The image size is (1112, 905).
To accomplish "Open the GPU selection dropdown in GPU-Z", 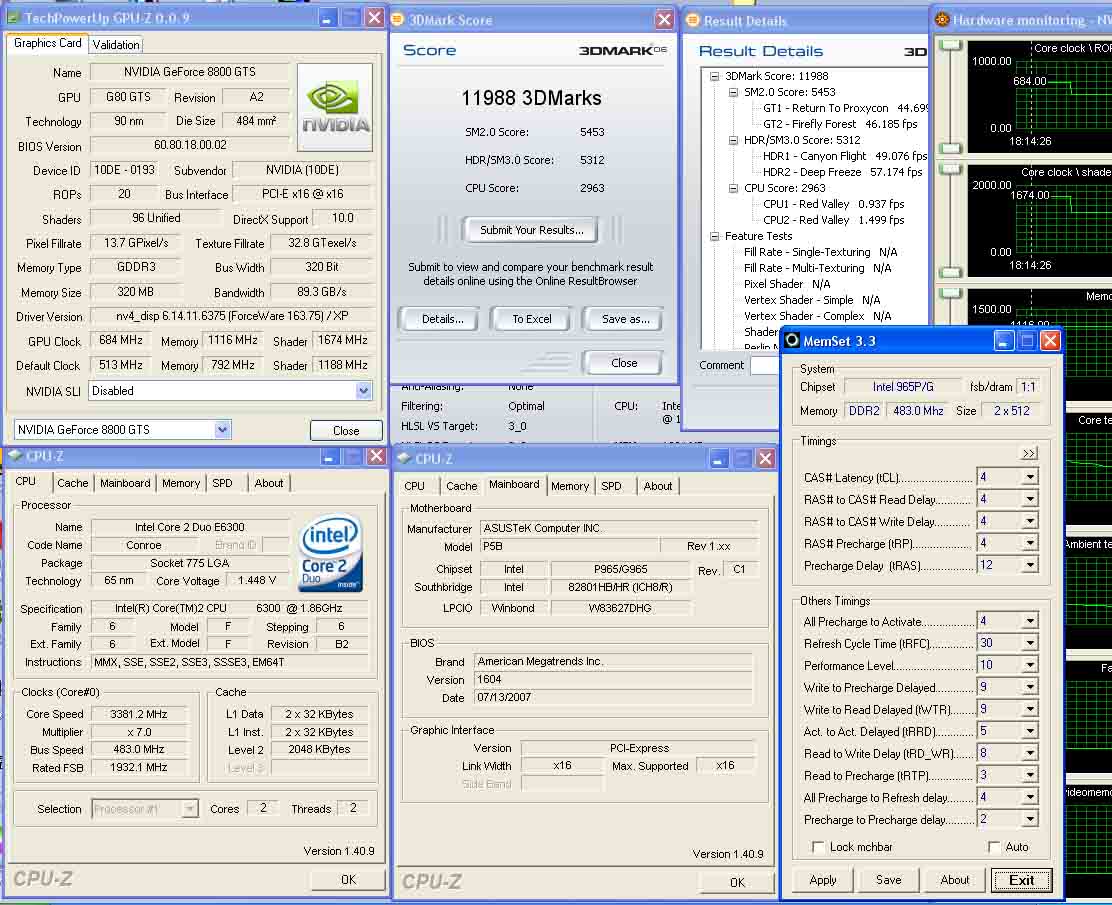I will 222,429.
